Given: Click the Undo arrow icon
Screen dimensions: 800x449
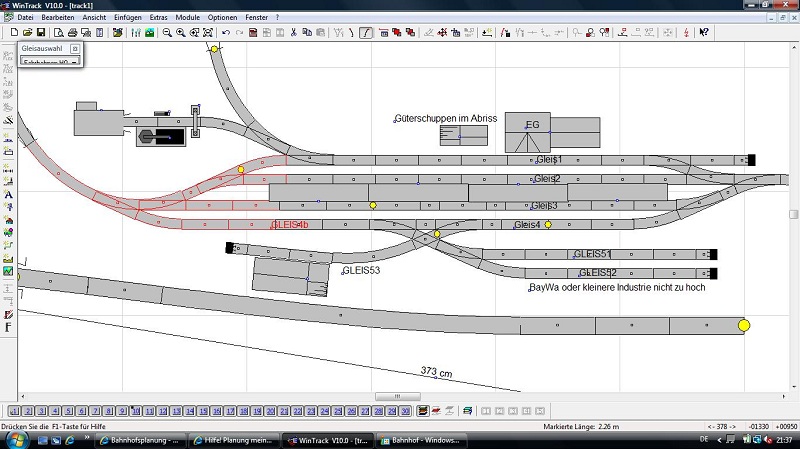Looking at the screenshot, I should pos(226,33).
